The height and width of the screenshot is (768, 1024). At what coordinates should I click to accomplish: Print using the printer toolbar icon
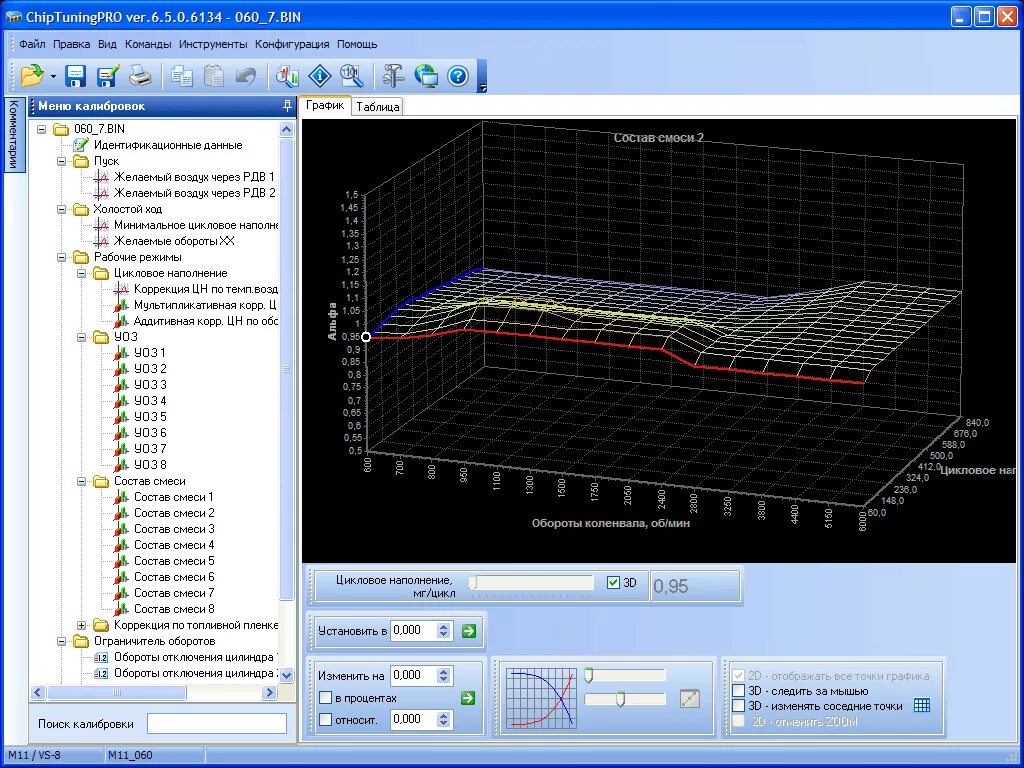click(140, 76)
